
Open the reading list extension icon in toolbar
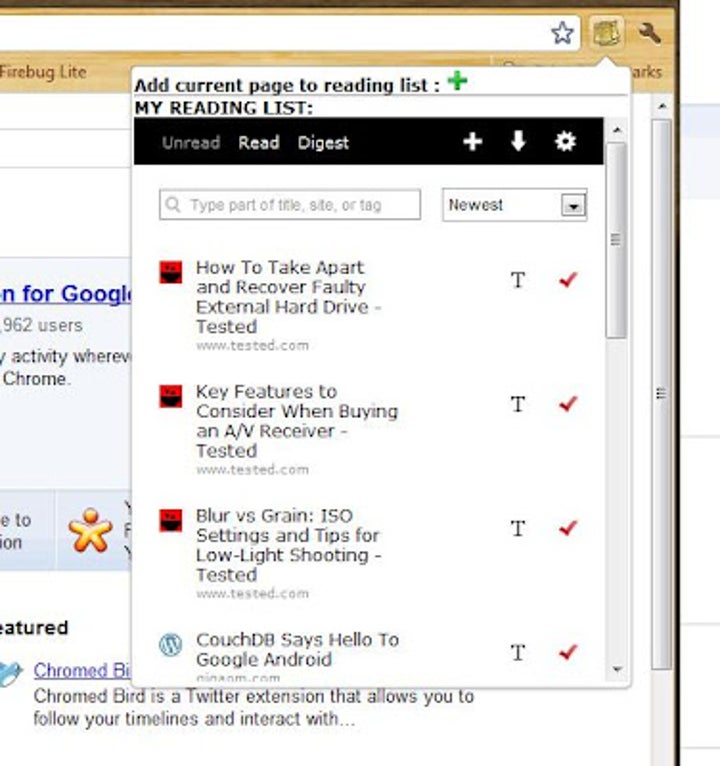click(x=607, y=33)
